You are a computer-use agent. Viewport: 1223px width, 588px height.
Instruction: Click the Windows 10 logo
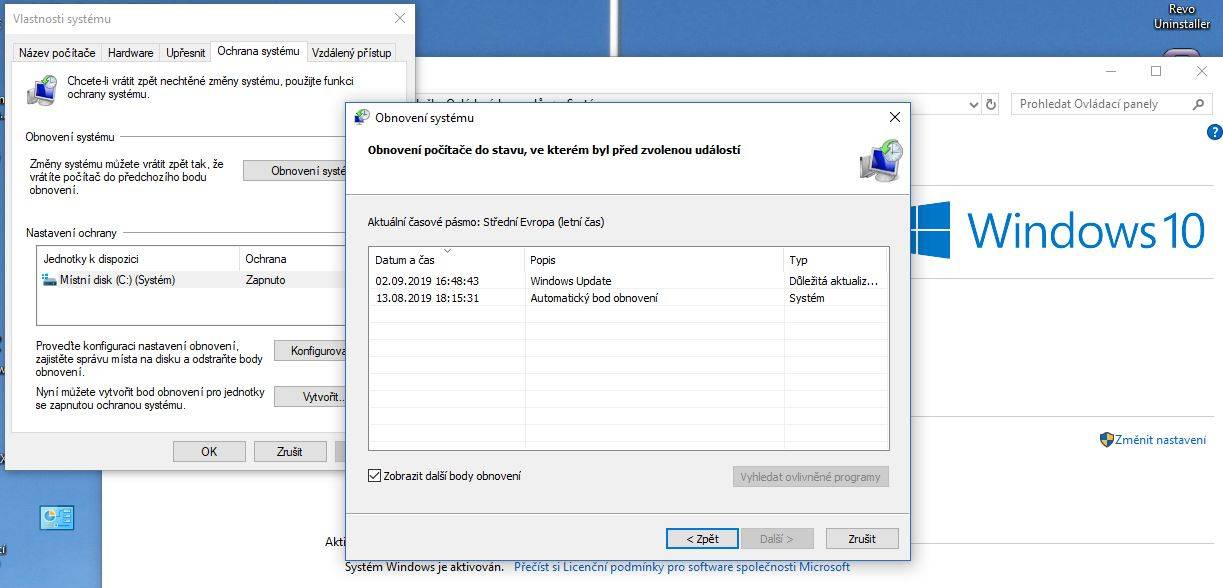[1058, 231]
